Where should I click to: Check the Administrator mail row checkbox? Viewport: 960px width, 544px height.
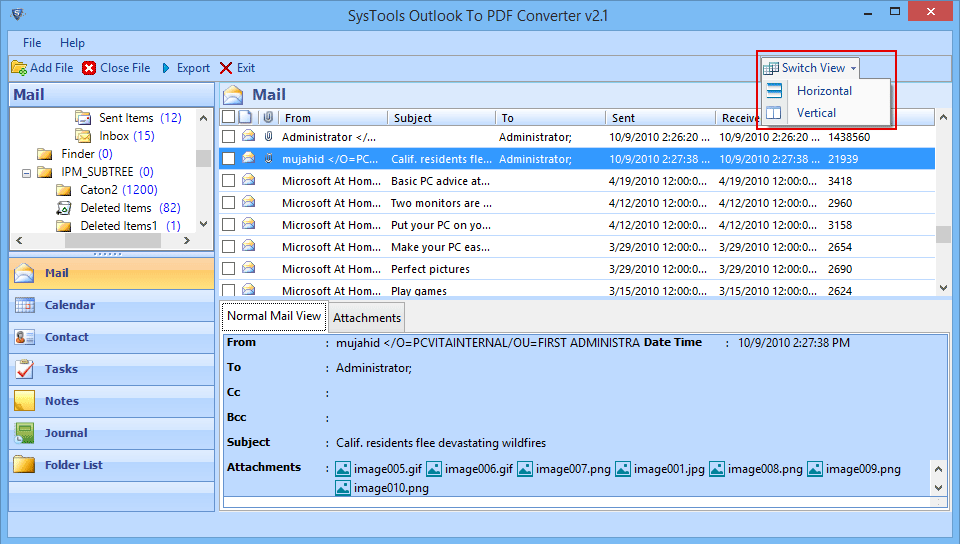[x=228, y=136]
